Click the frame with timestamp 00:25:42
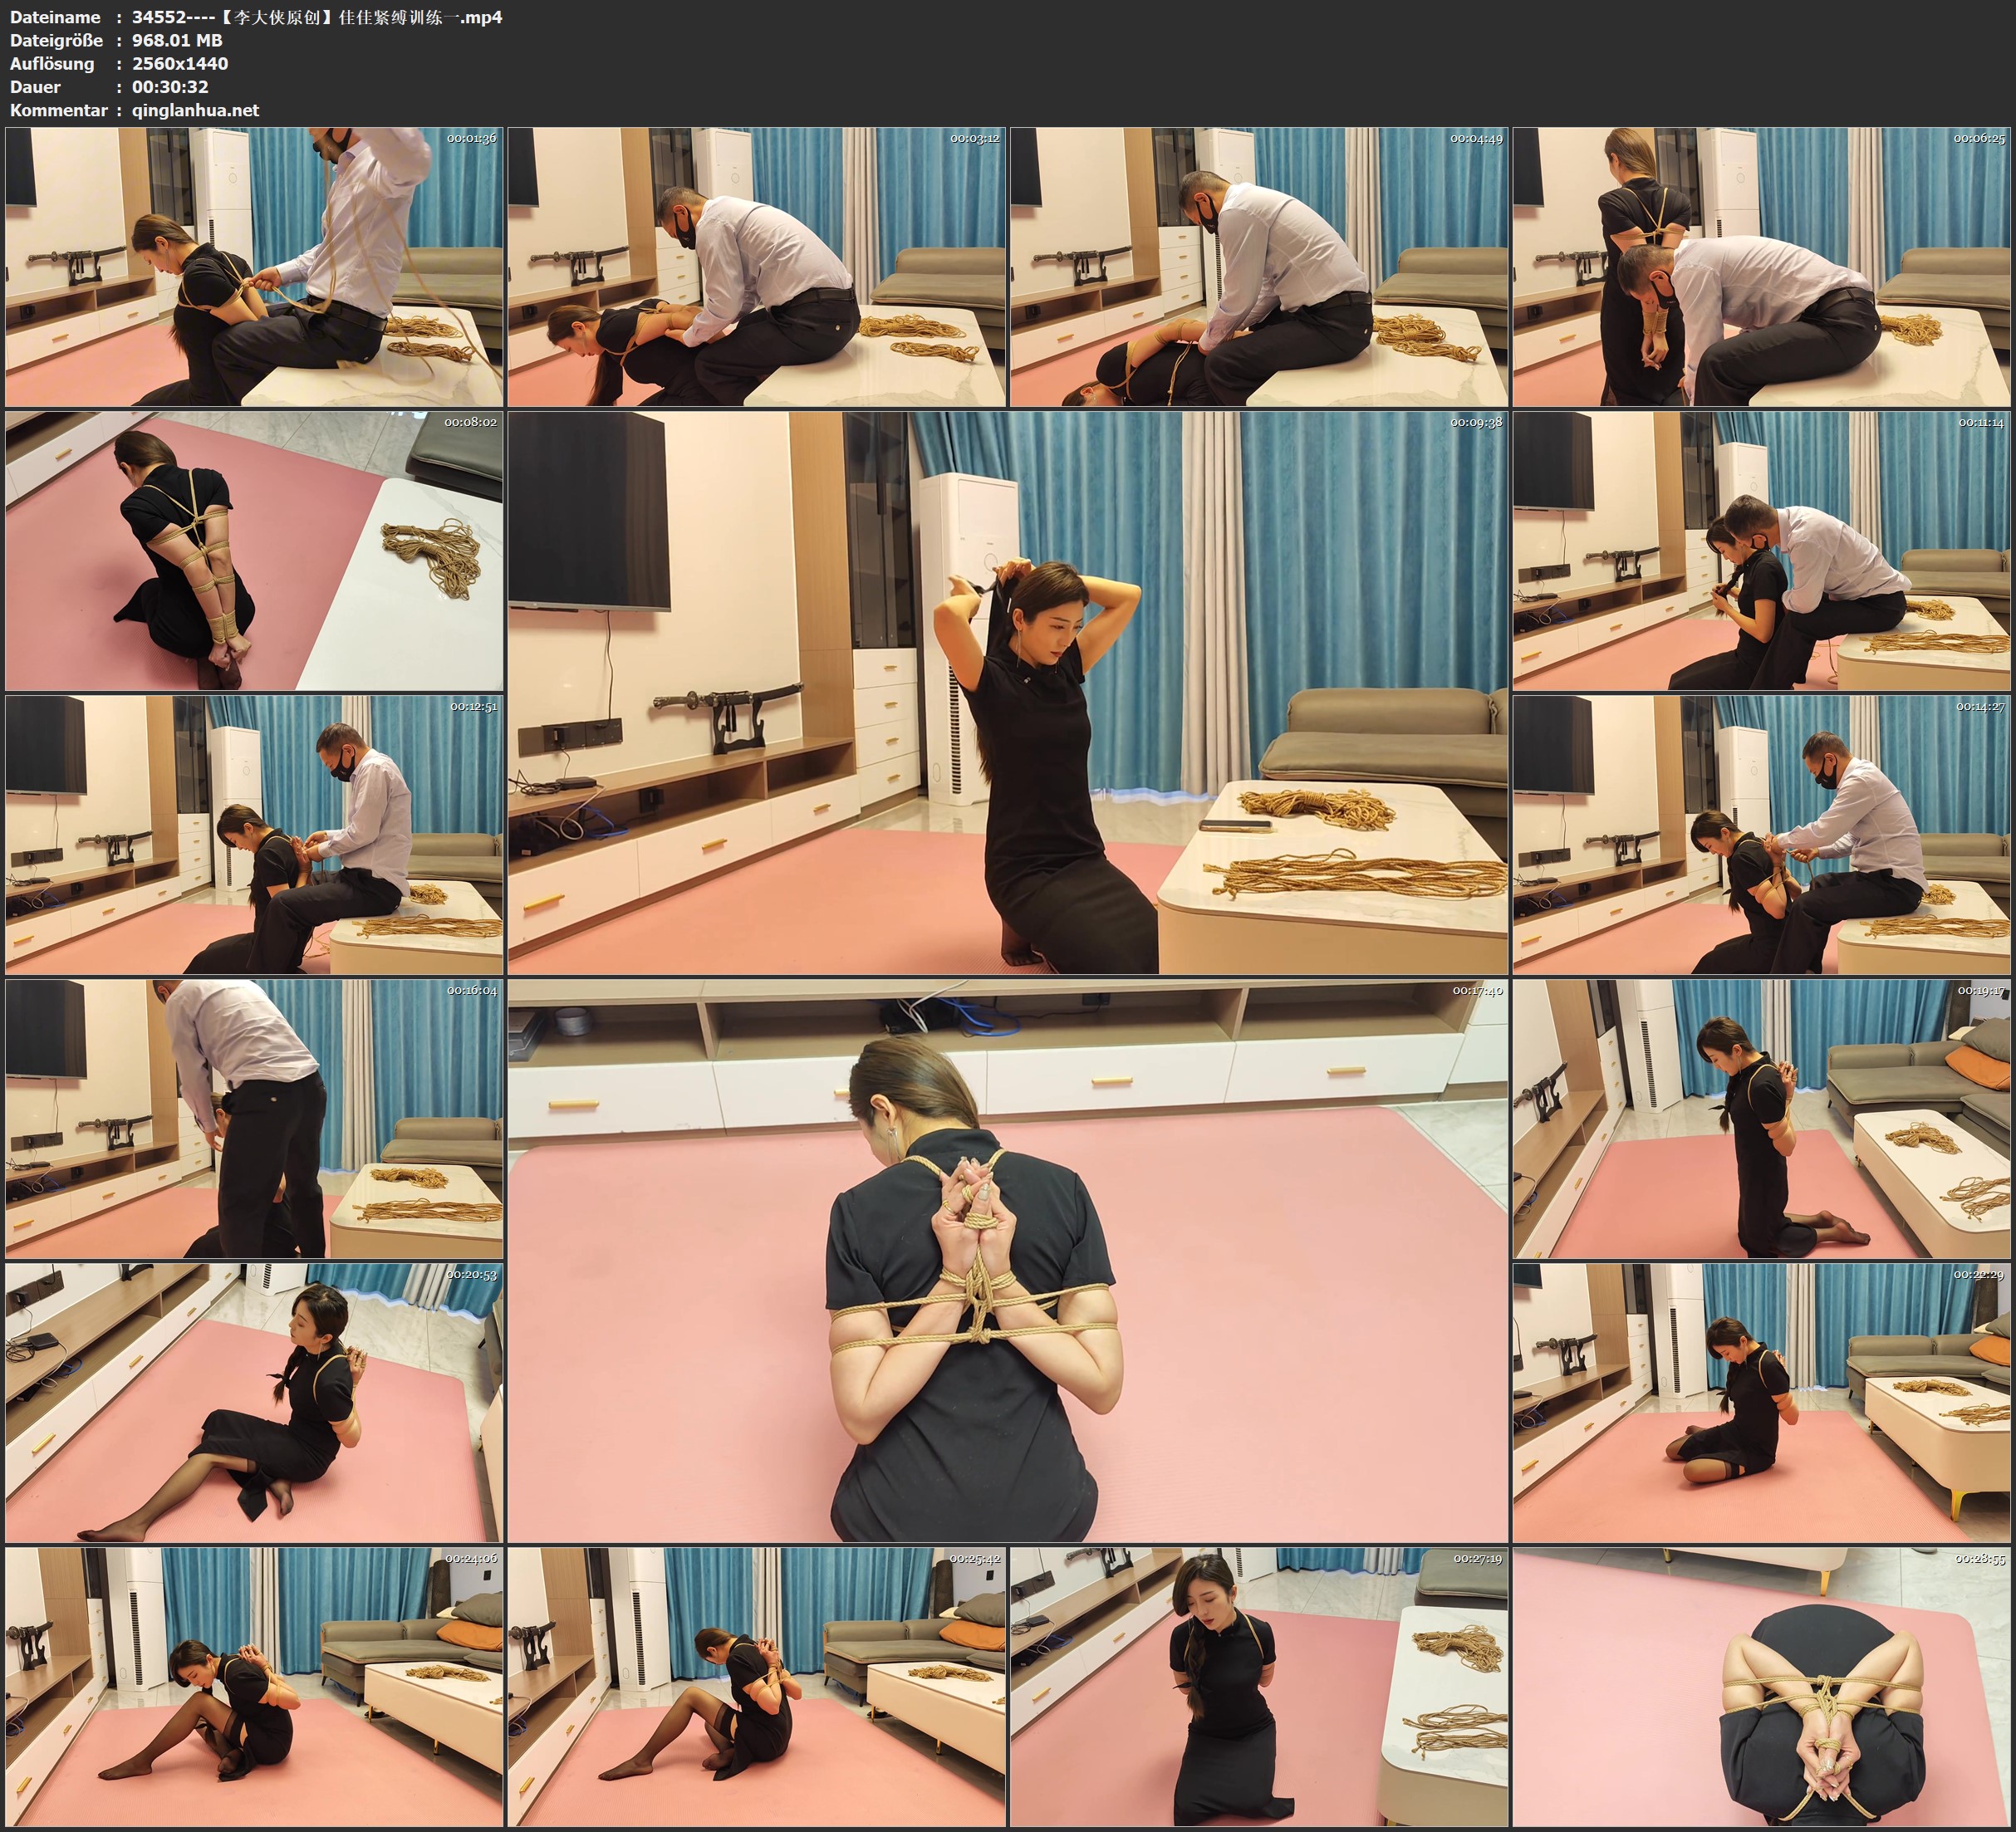 (757, 1686)
